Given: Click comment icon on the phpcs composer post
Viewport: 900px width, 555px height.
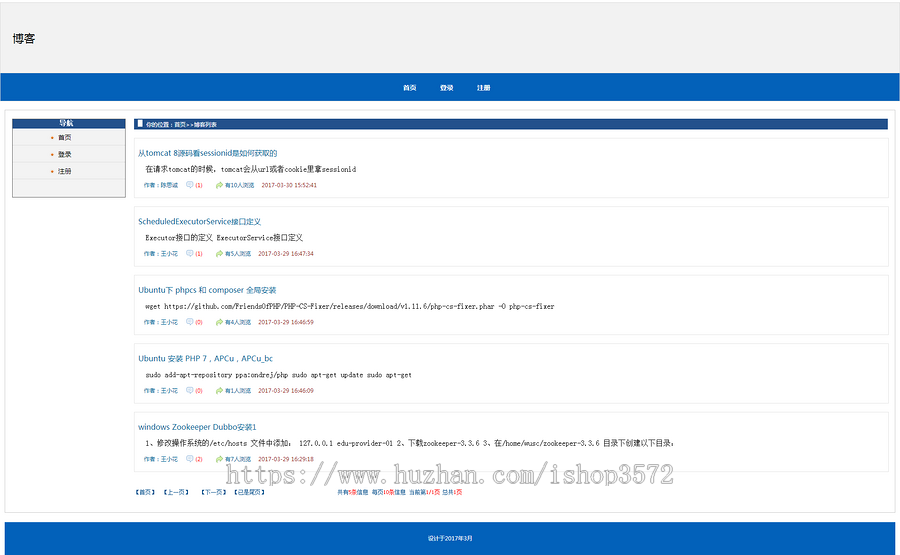Looking at the screenshot, I should click(189, 322).
